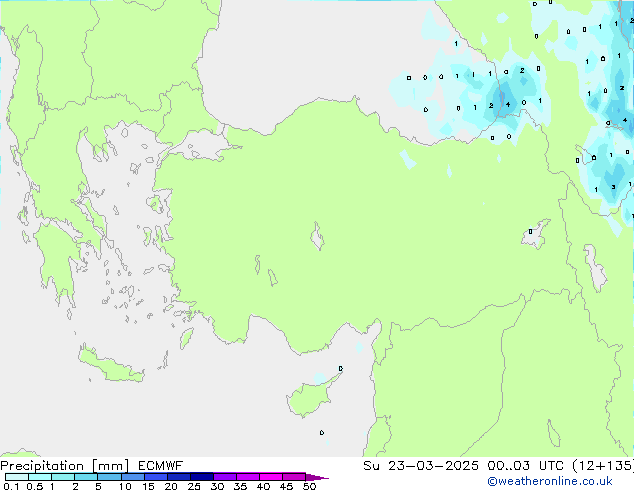Click the date 'Su 23-03-2025'
Screen dimensions: 634x490
coord(421,466)
